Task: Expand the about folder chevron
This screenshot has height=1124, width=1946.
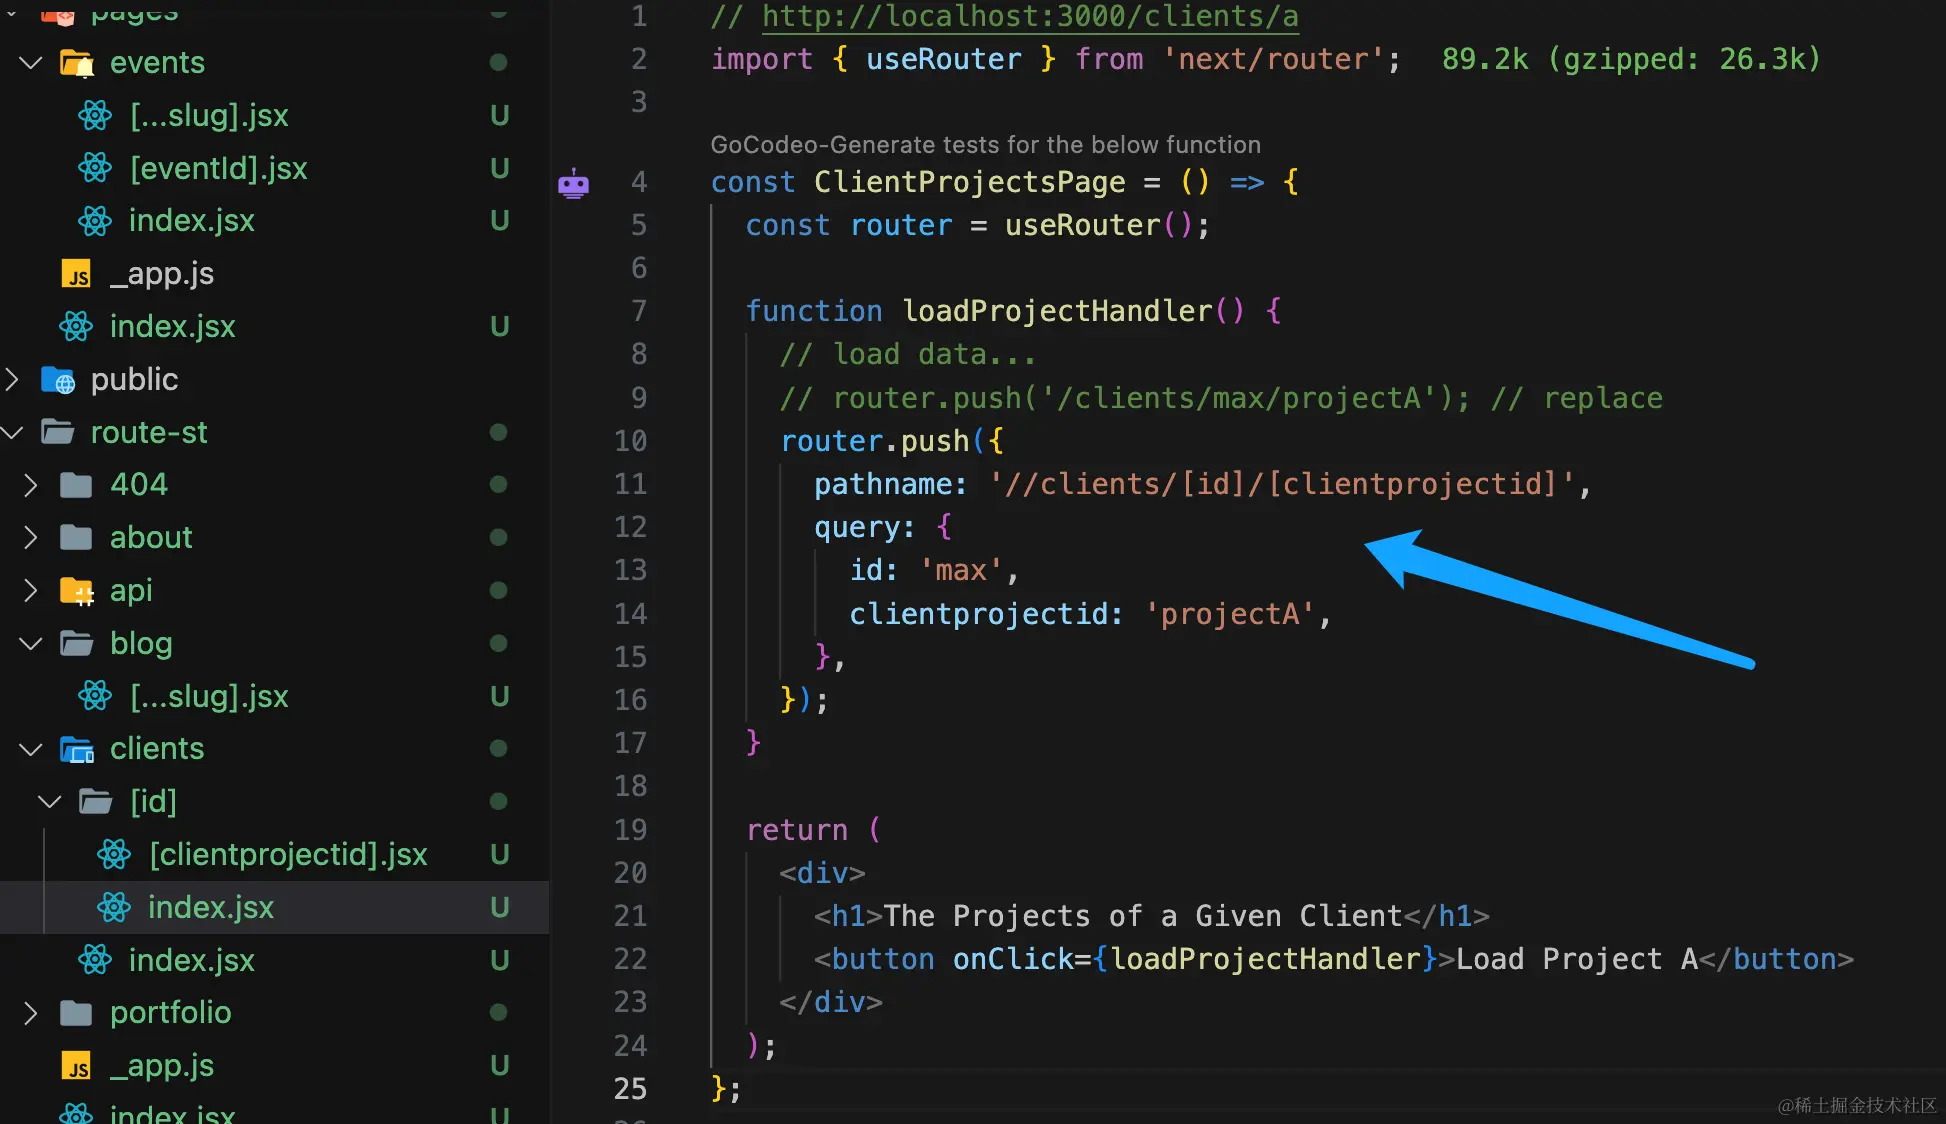Action: point(31,538)
